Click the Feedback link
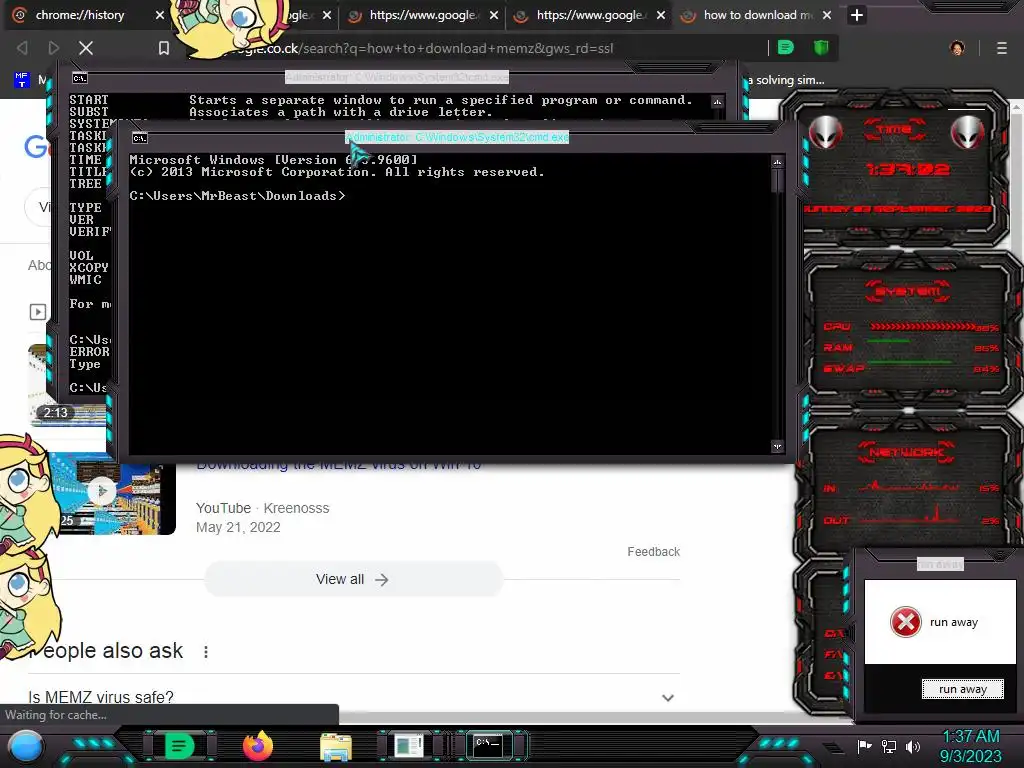Image resolution: width=1024 pixels, height=768 pixels. [654, 552]
